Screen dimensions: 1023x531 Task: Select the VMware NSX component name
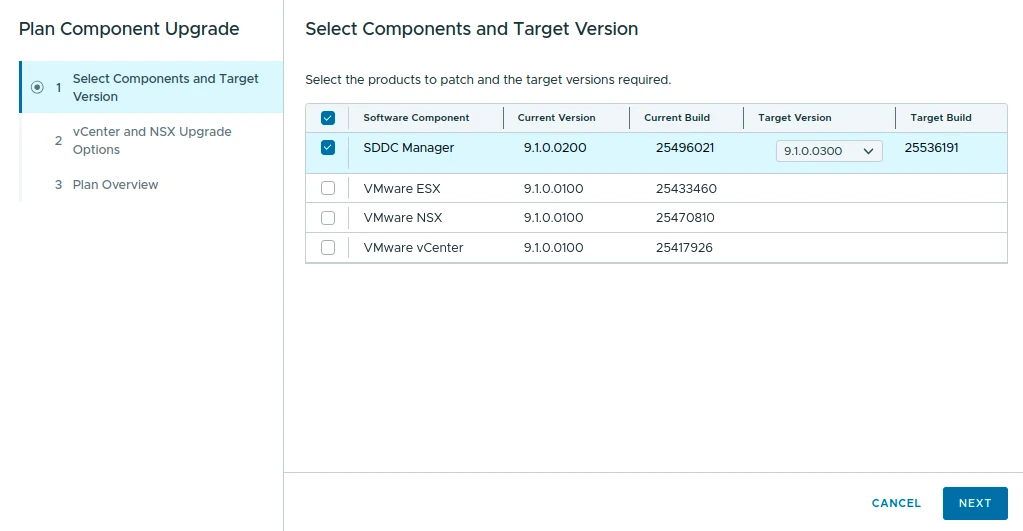tap(403, 218)
